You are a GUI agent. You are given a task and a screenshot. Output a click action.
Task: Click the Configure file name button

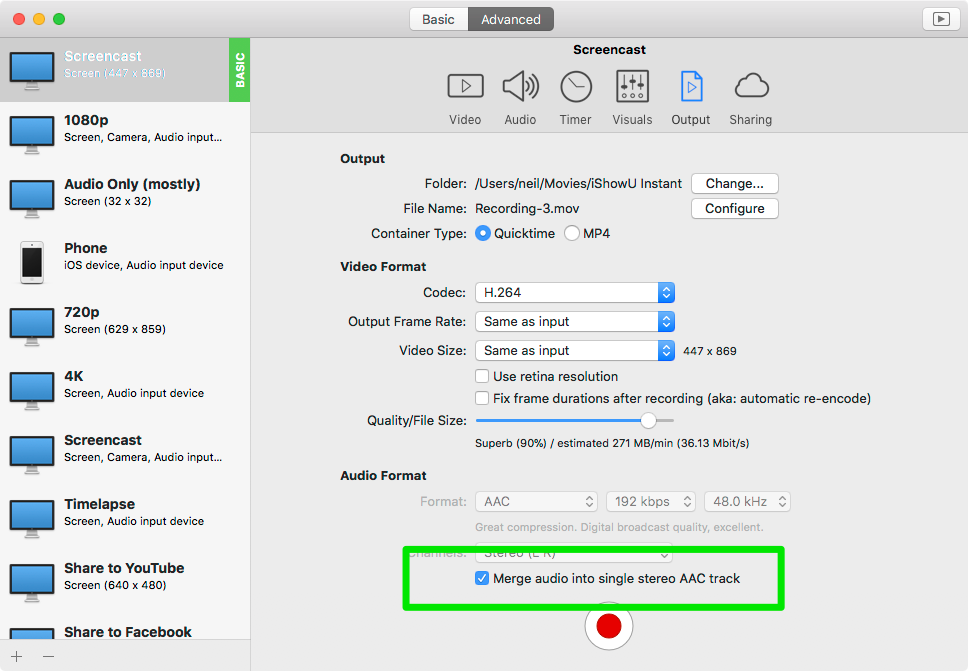[734, 209]
